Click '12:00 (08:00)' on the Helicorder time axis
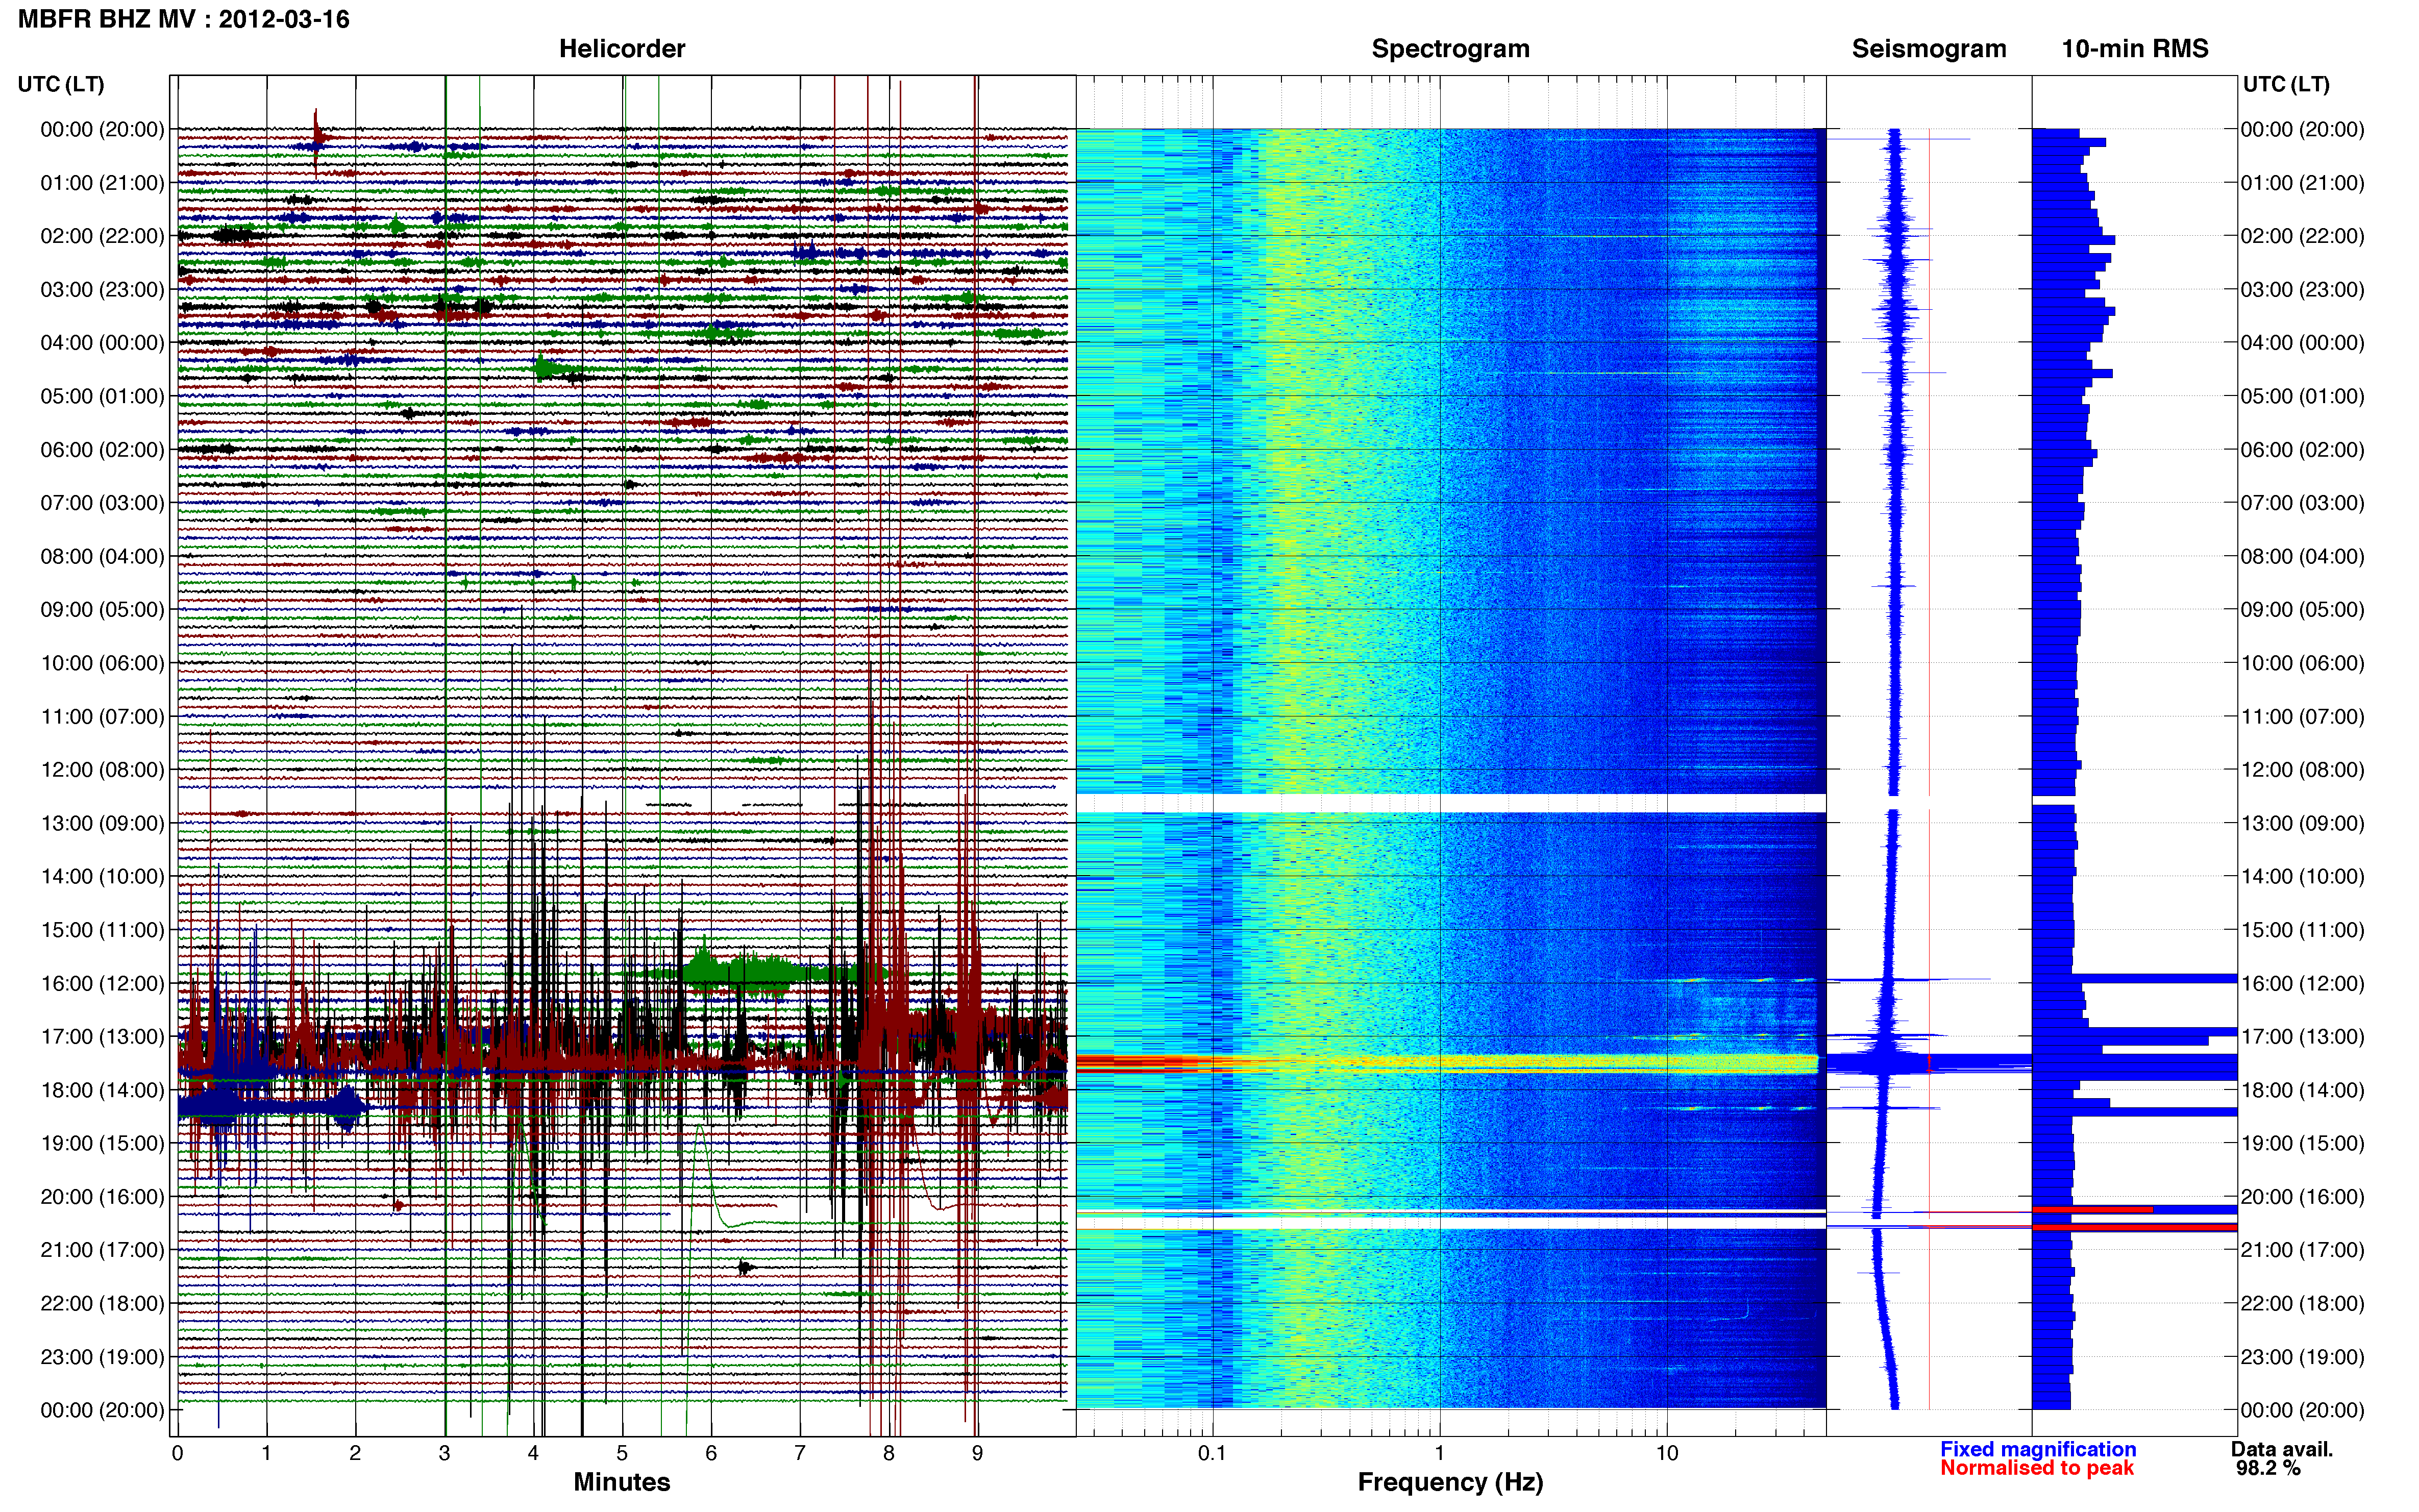This screenshot has height=1512, width=2419. coord(102,770)
